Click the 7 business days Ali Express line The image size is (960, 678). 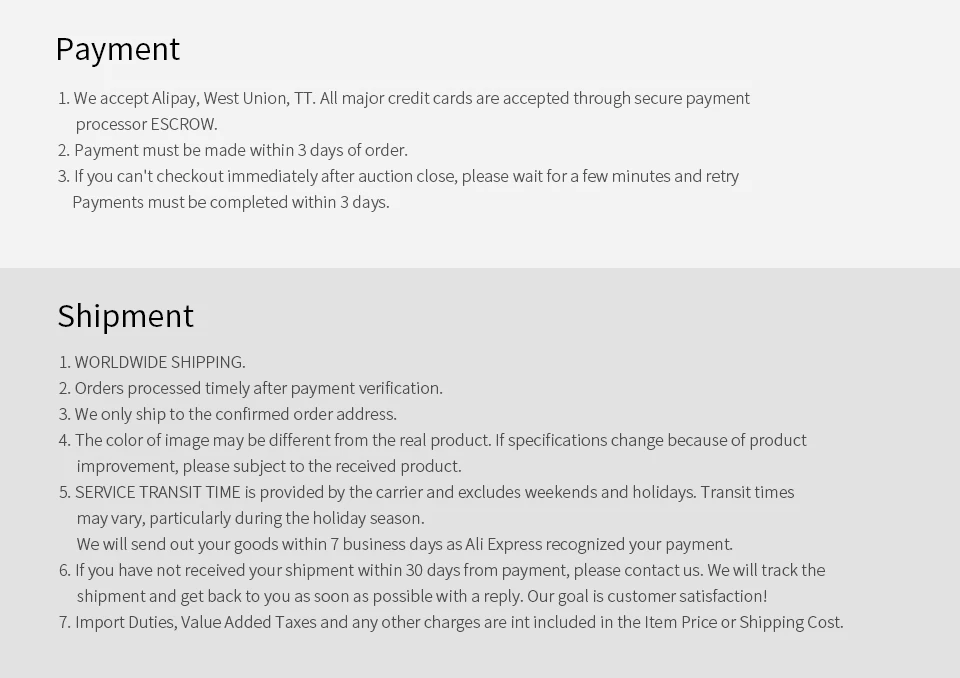pyautogui.click(x=405, y=544)
